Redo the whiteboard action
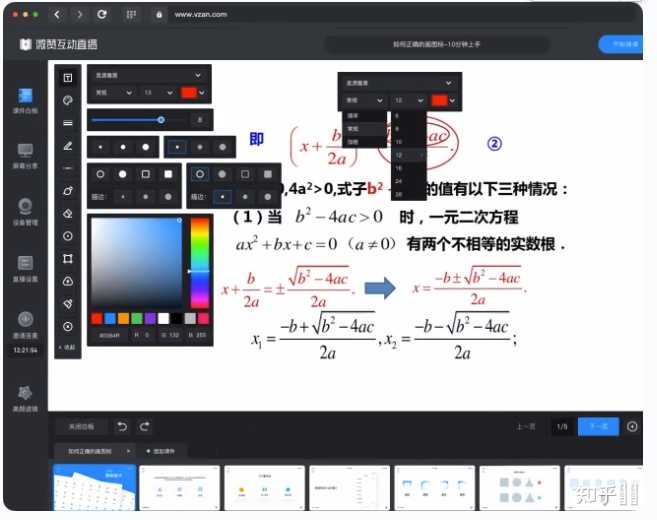 click(x=145, y=427)
